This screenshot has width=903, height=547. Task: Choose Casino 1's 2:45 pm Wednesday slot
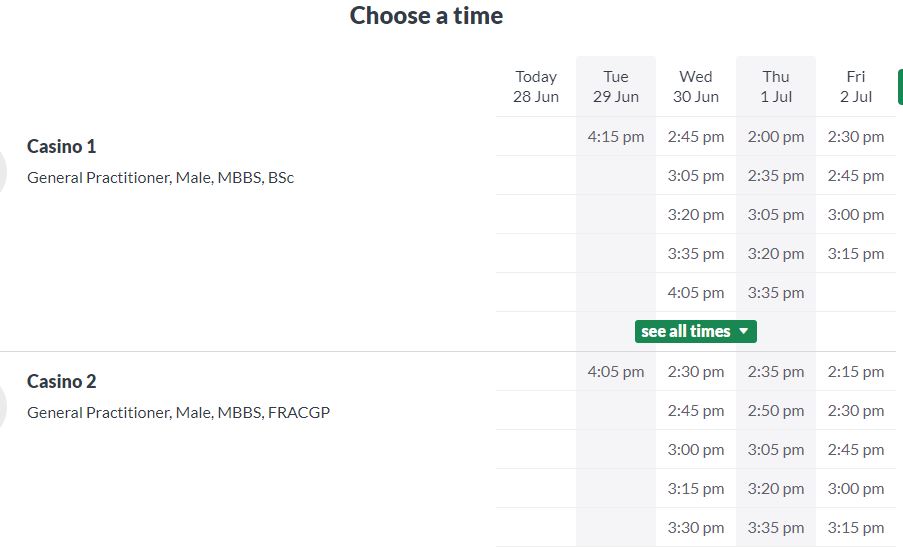(696, 137)
